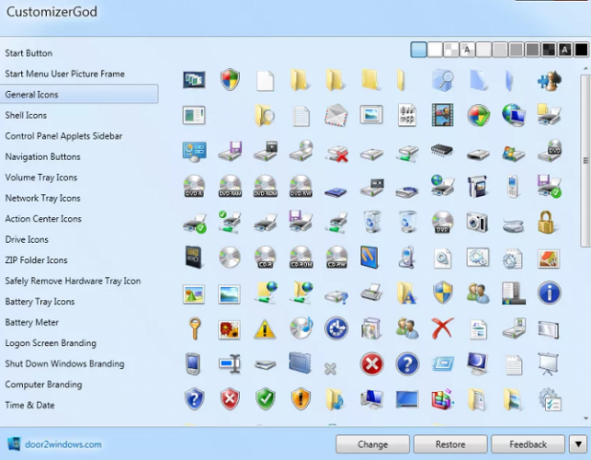Select the drive with red X disconnected icon
The image size is (591, 460).
point(337,154)
